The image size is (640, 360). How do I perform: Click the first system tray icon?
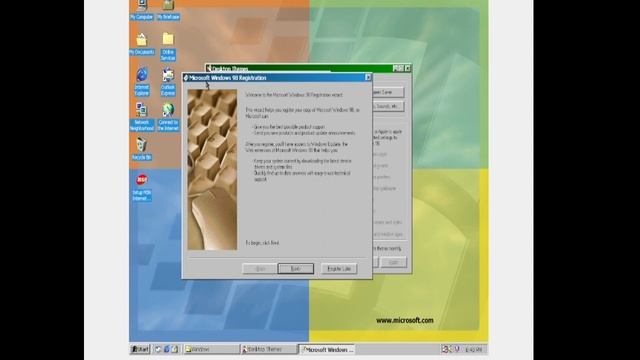[445, 349]
